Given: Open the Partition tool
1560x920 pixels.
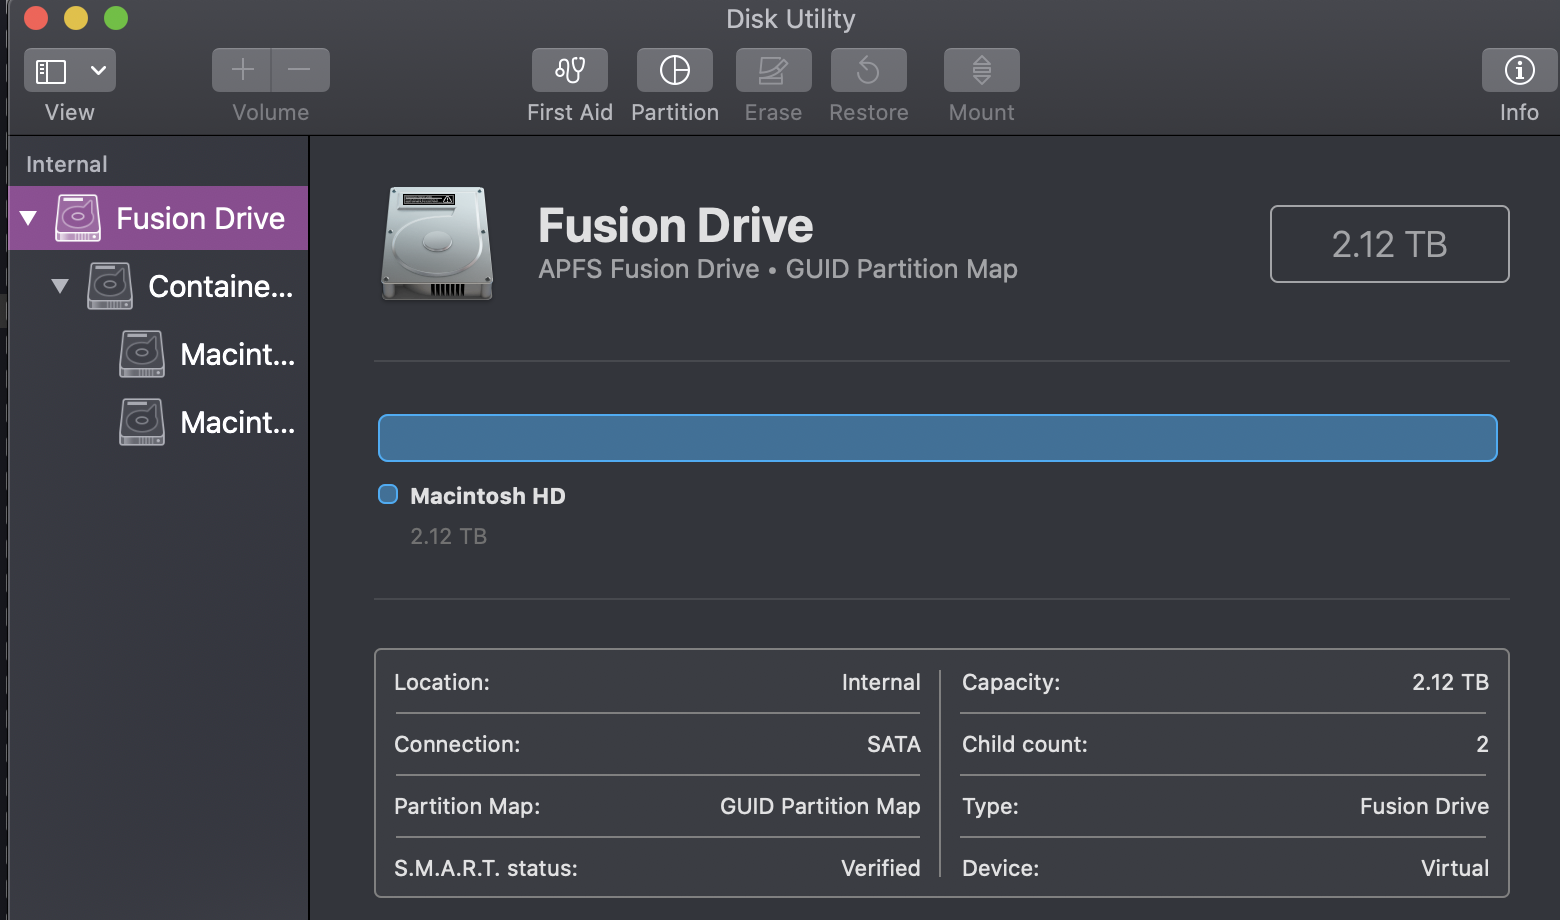Looking at the screenshot, I should tap(675, 70).
